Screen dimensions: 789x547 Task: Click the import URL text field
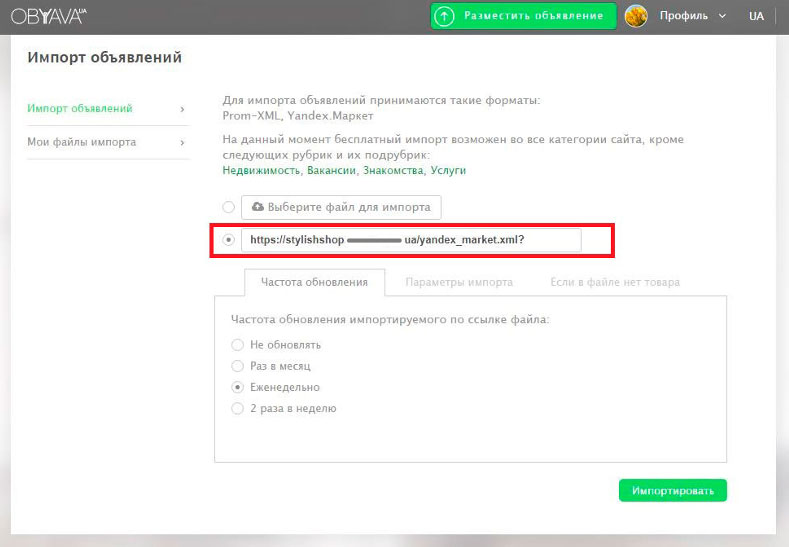[410, 240]
